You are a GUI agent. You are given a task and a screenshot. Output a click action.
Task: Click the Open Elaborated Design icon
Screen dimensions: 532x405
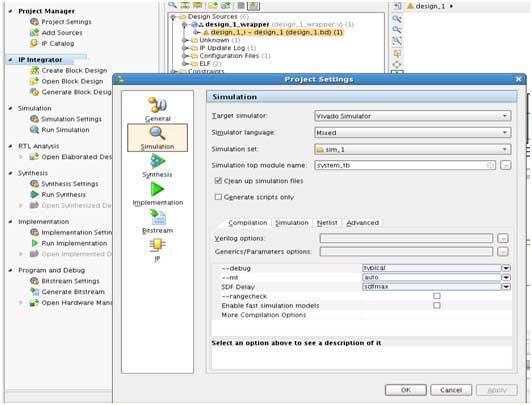(34, 157)
